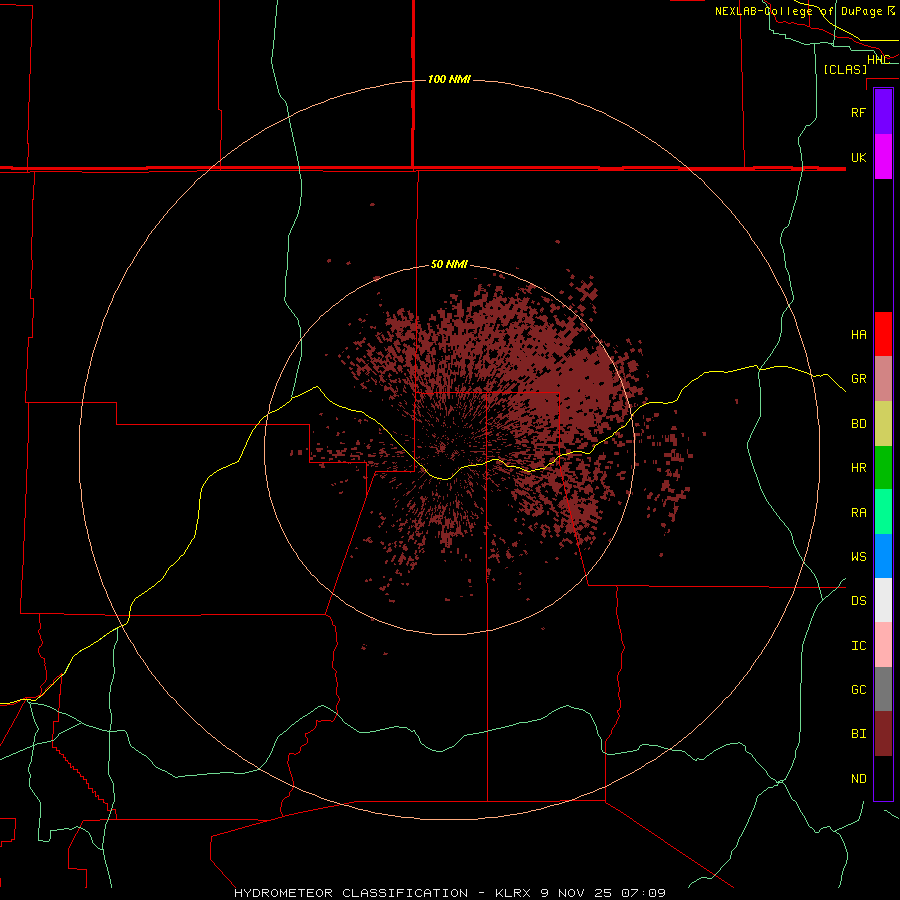
Task: Click the ND black legend swatch
Action: point(883,778)
